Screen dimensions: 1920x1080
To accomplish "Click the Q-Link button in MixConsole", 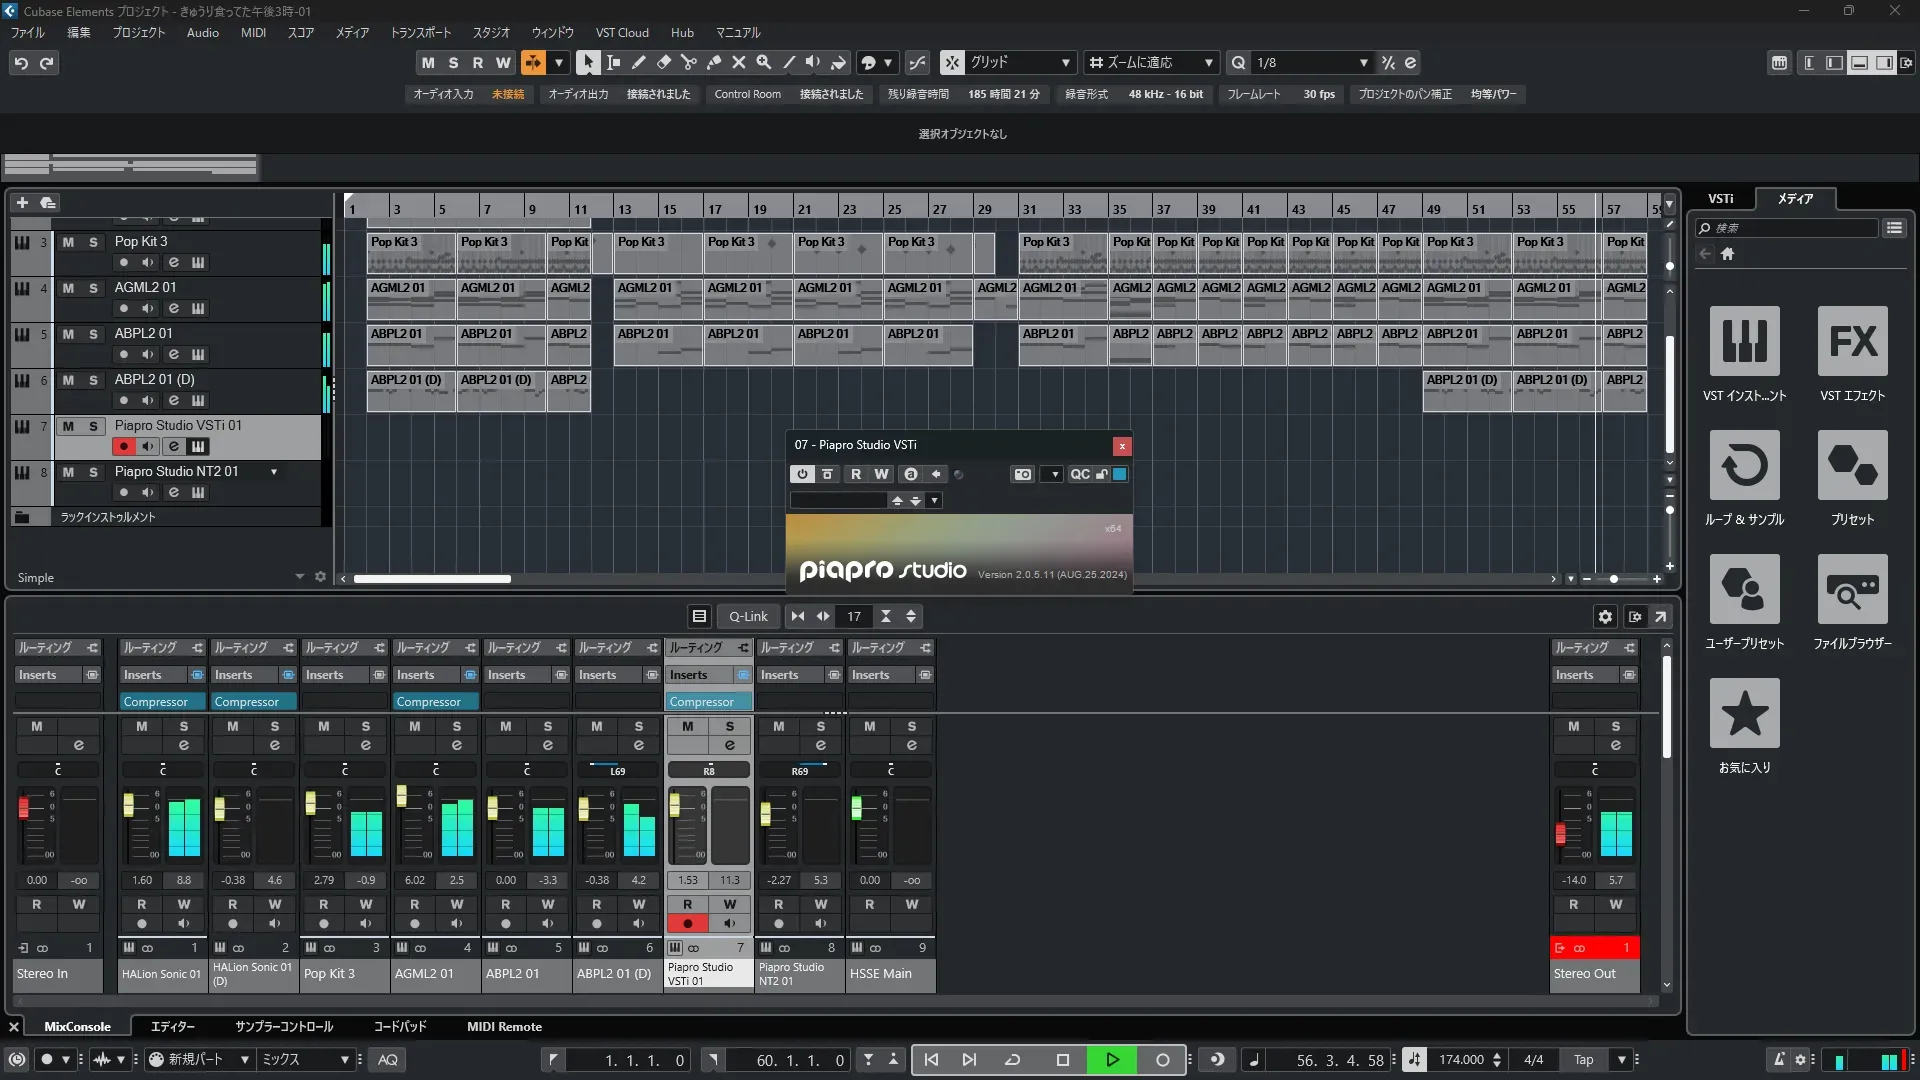I will 747,616.
